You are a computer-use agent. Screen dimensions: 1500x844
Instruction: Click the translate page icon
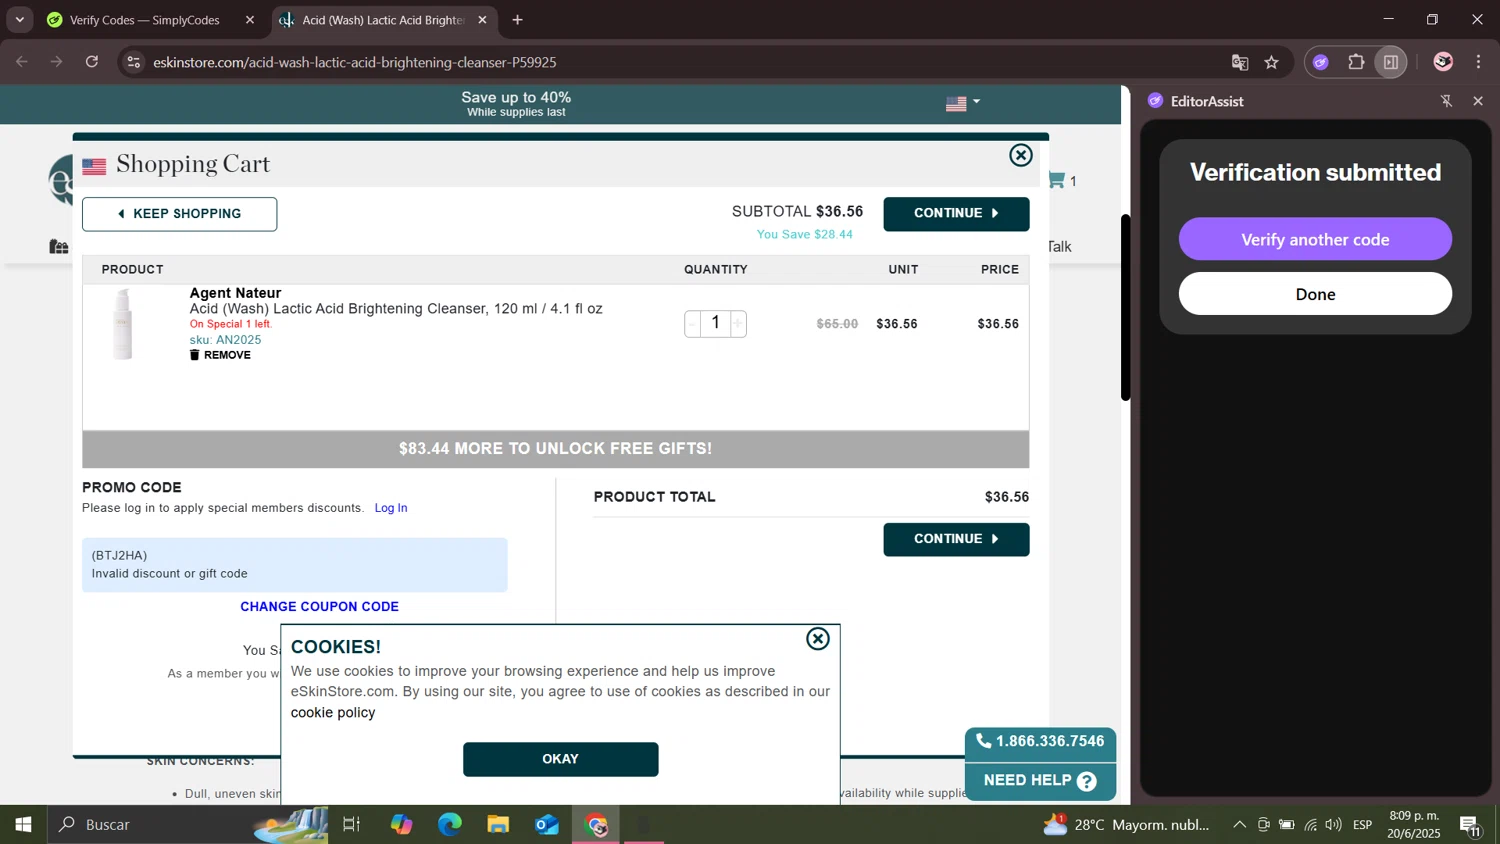[x=1240, y=62]
